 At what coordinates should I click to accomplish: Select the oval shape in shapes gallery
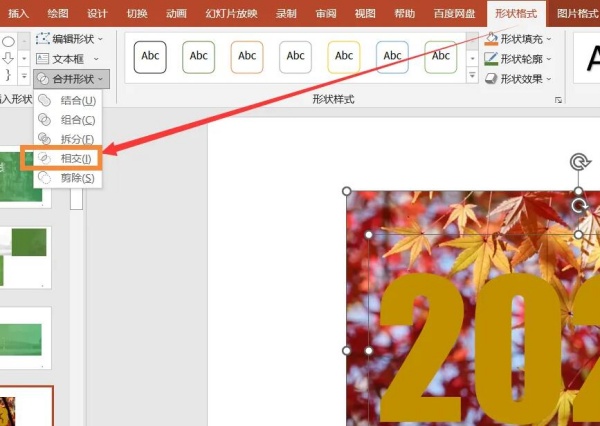point(8,41)
